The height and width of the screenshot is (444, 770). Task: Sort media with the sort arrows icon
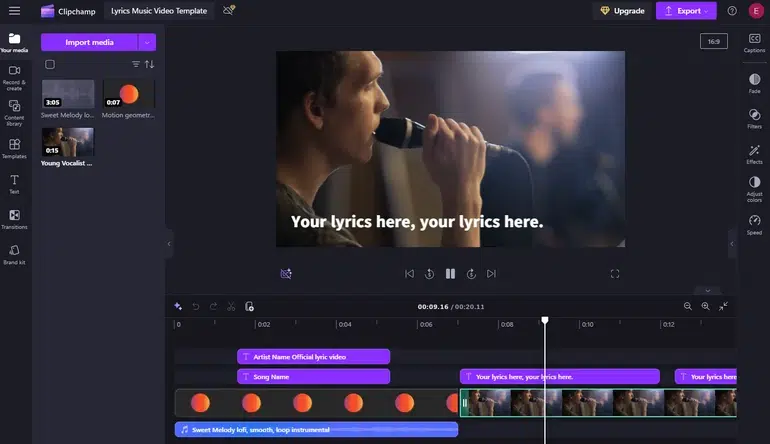[x=149, y=64]
